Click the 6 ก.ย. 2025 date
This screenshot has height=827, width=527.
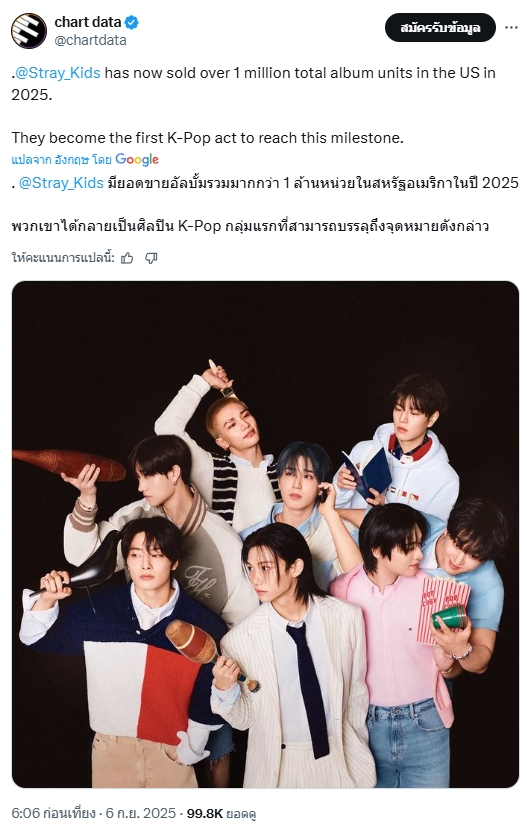141,813
